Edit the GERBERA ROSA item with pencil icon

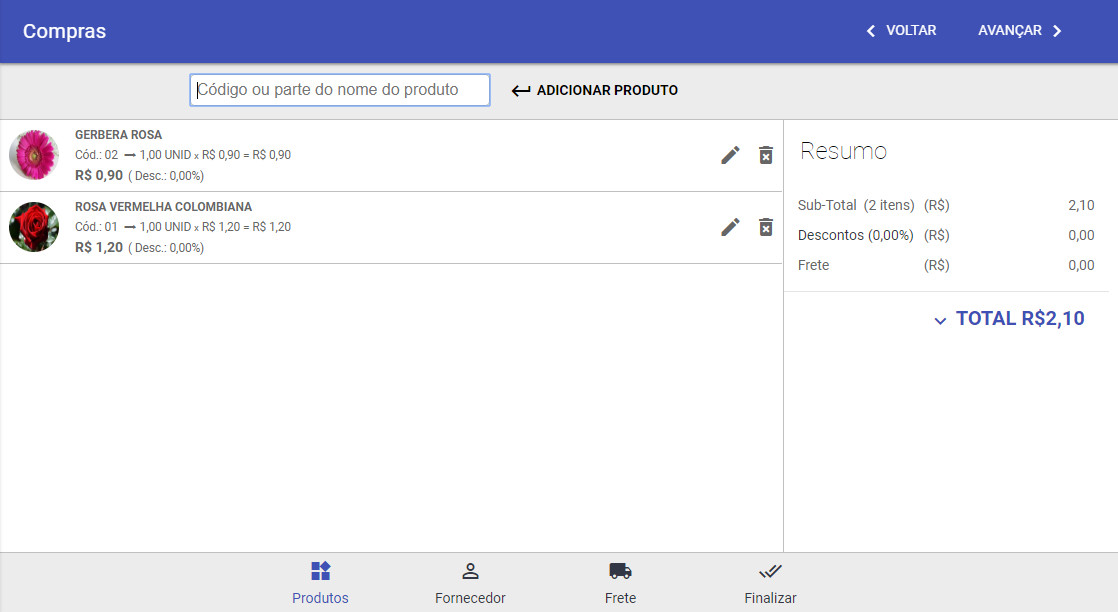[730, 155]
